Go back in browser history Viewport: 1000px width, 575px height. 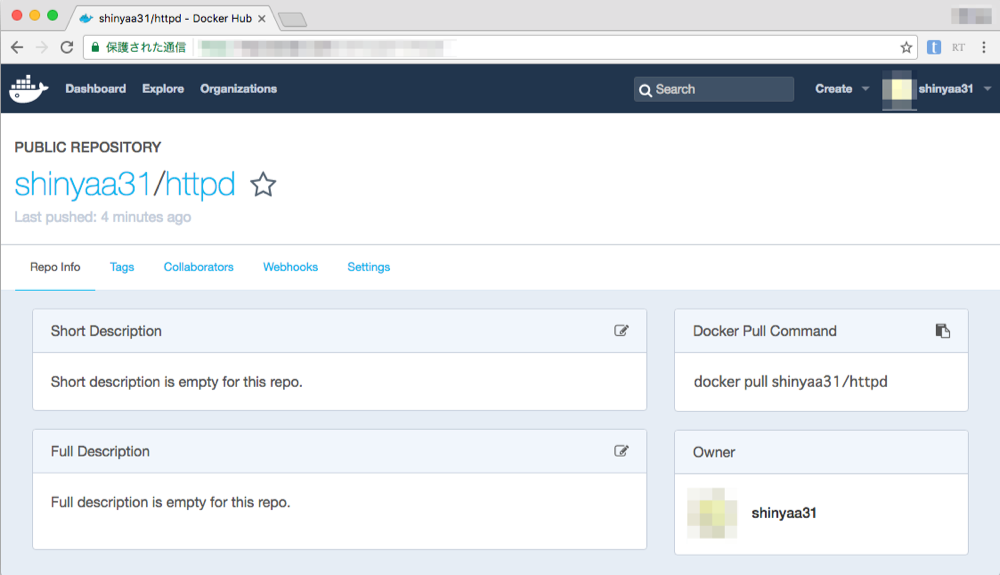tap(17, 47)
